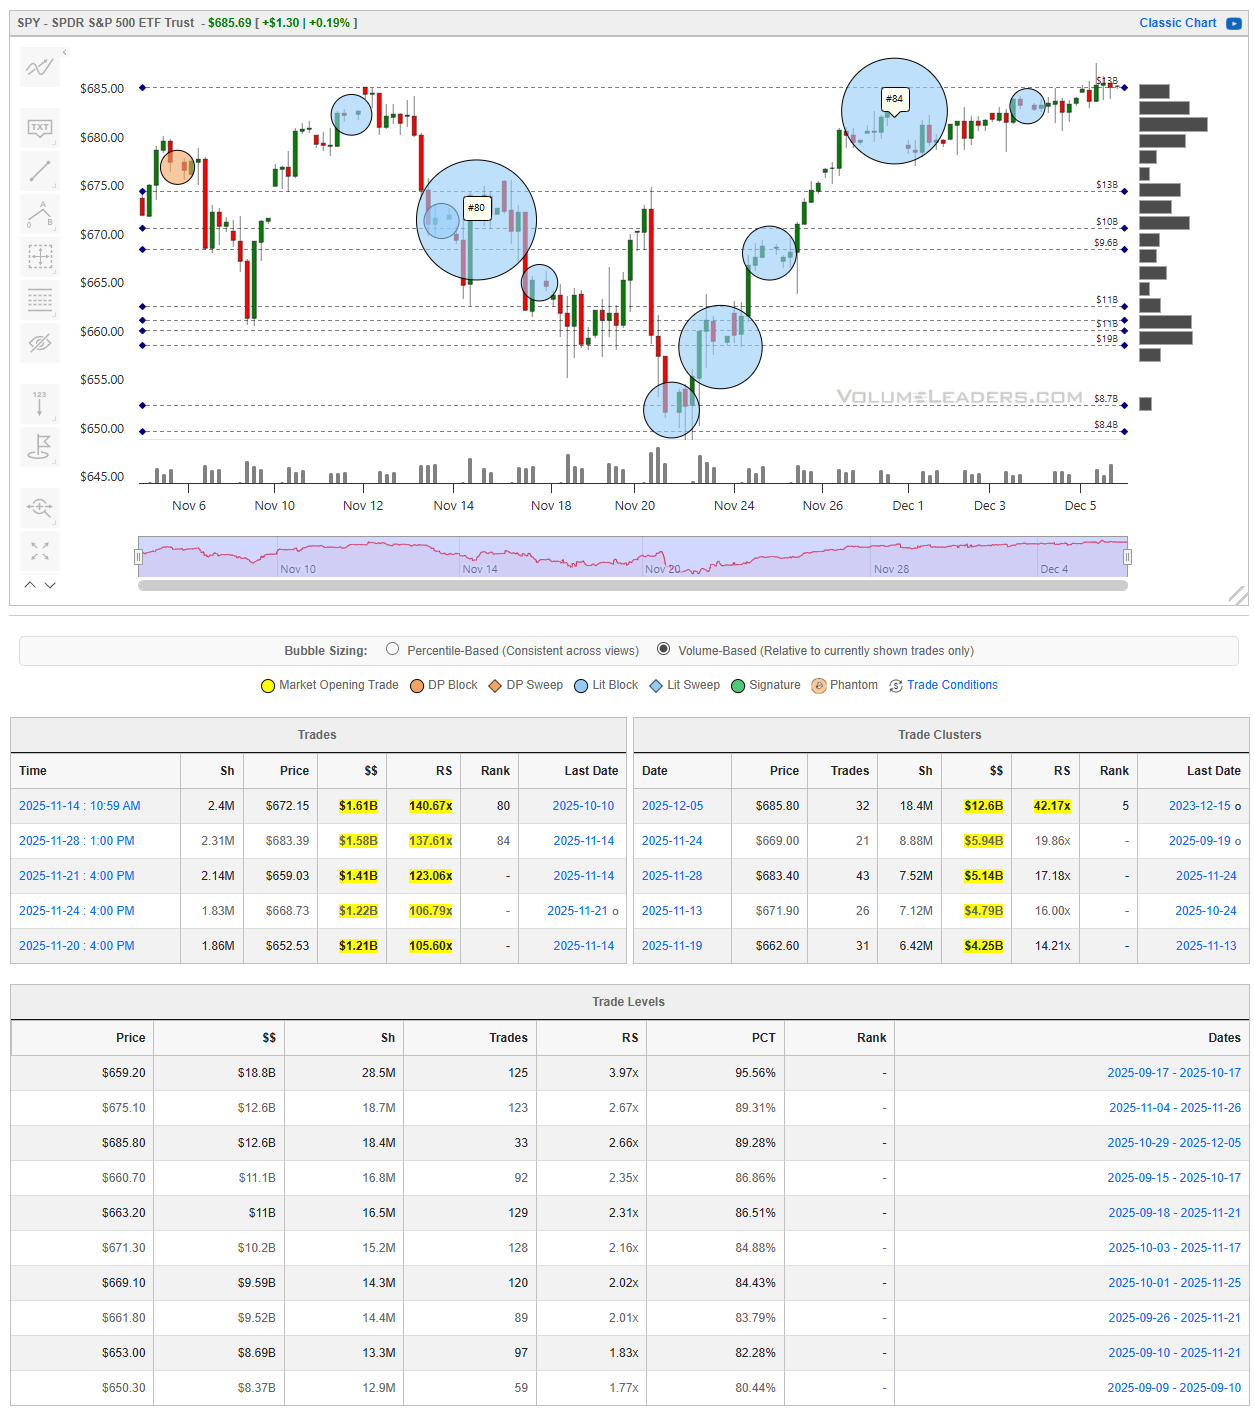Click the blue Lit Sweep diamond icon
Image resolution: width=1254 pixels, height=1415 pixels.
(x=656, y=686)
